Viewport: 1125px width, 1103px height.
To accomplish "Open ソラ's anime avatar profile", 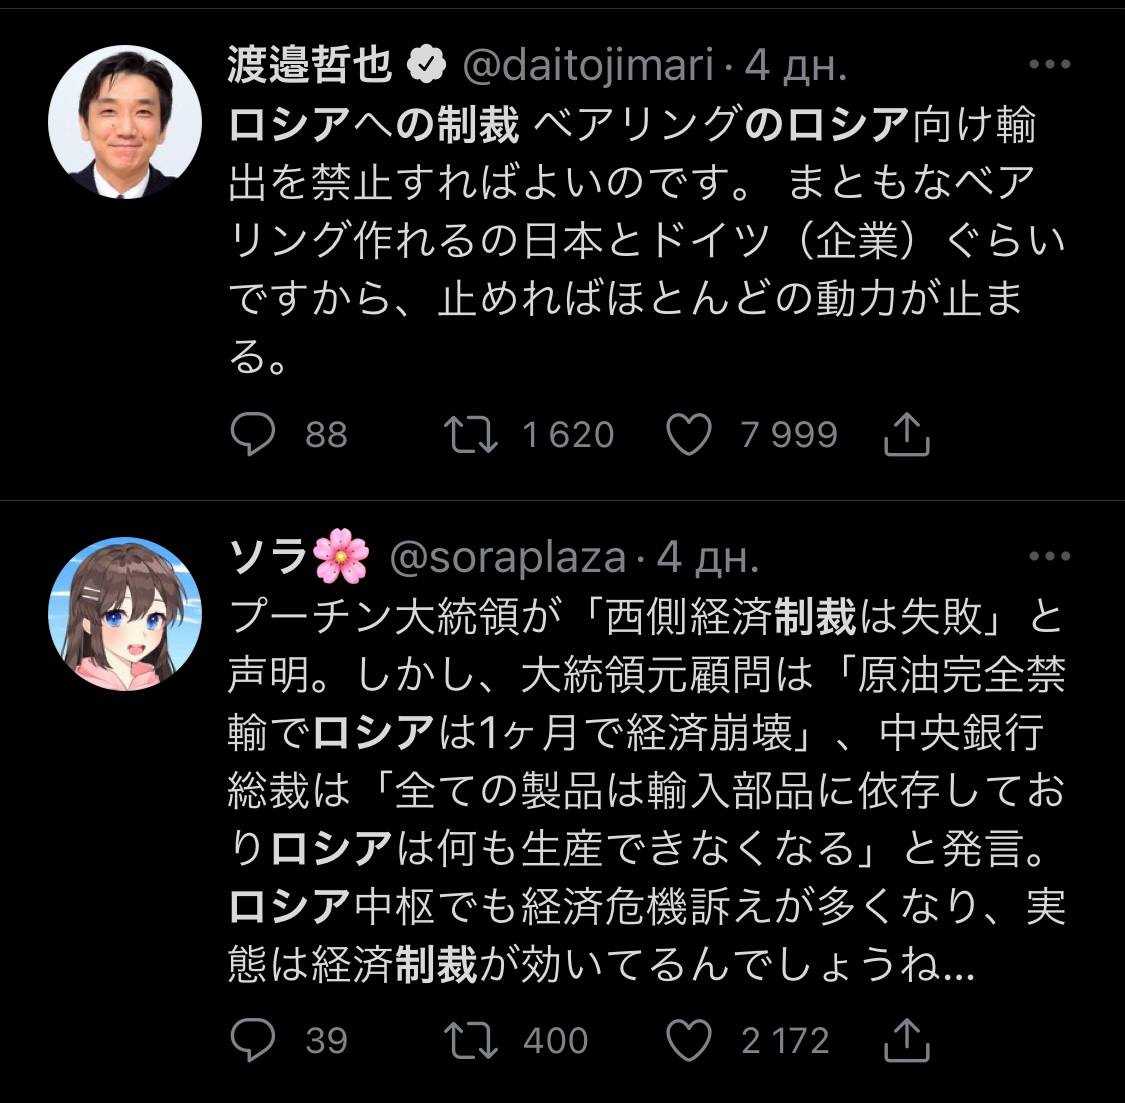I will pyautogui.click(x=125, y=612).
